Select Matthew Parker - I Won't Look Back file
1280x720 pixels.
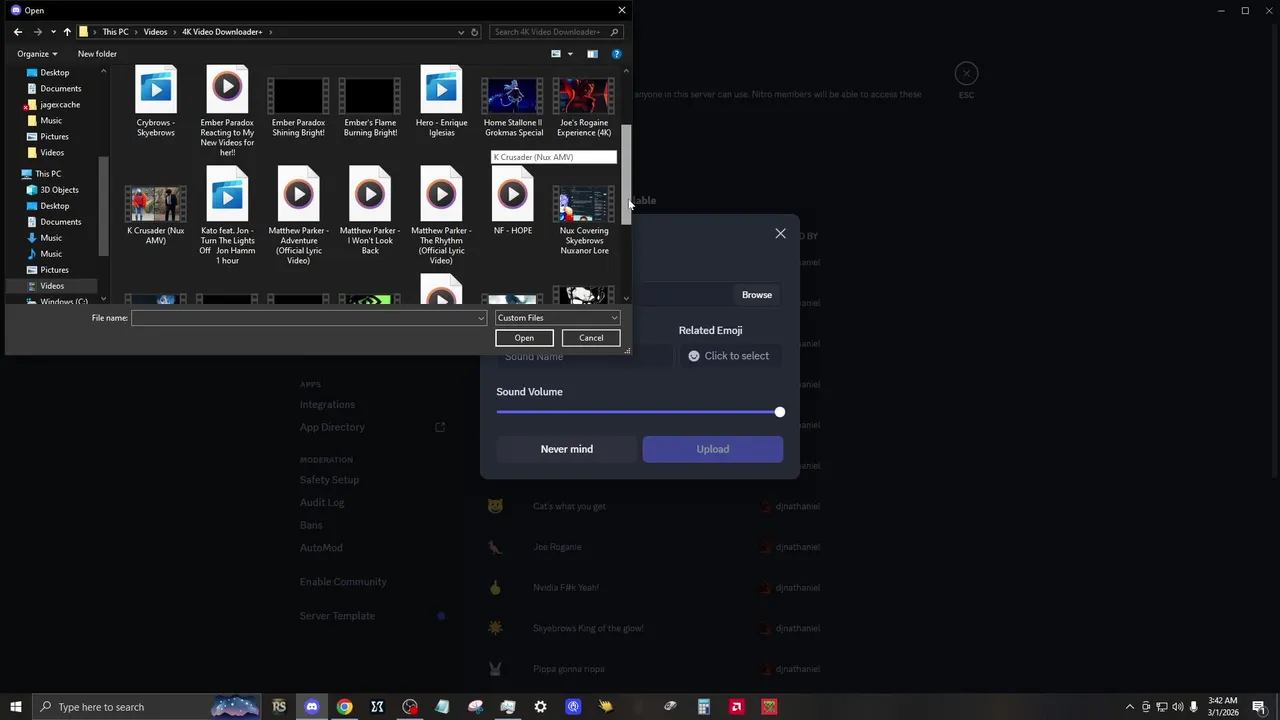370,211
